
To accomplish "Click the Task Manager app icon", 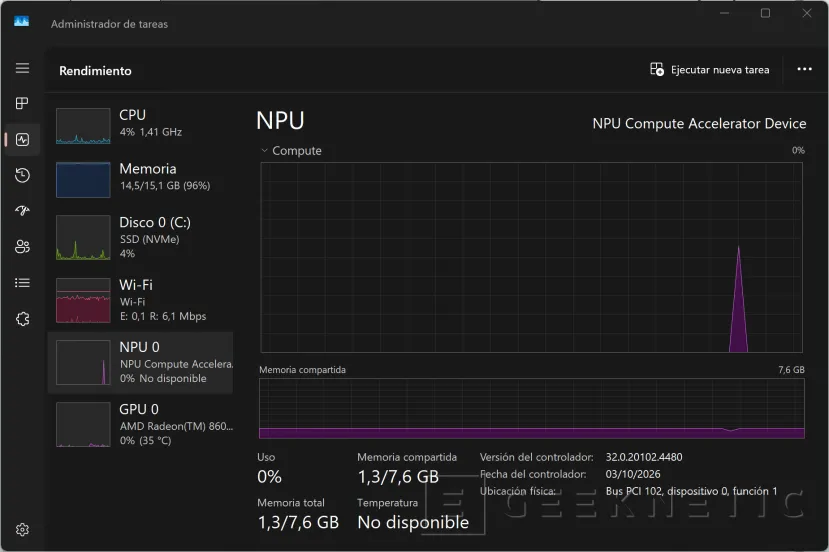I will pyautogui.click(x=22, y=22).
